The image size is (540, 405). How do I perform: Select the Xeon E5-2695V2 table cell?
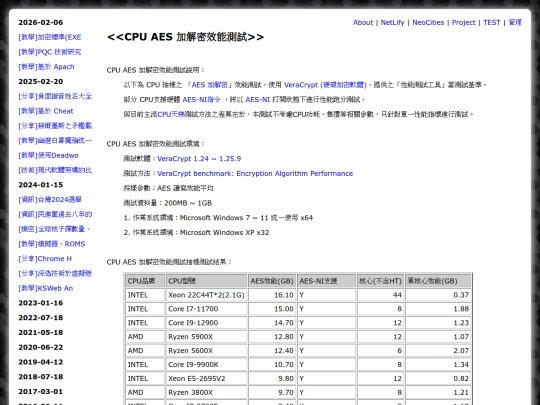(x=206, y=378)
